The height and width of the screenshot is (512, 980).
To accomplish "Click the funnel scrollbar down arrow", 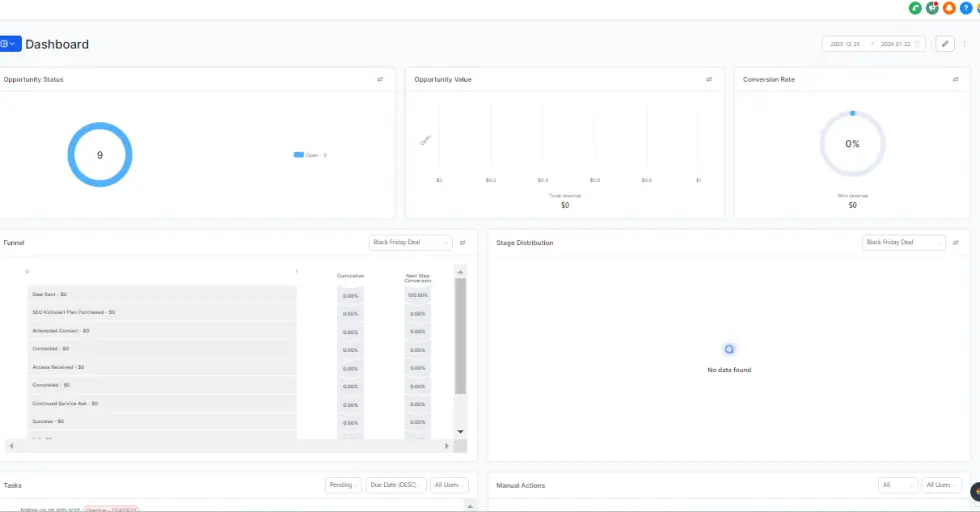I will [x=460, y=431].
